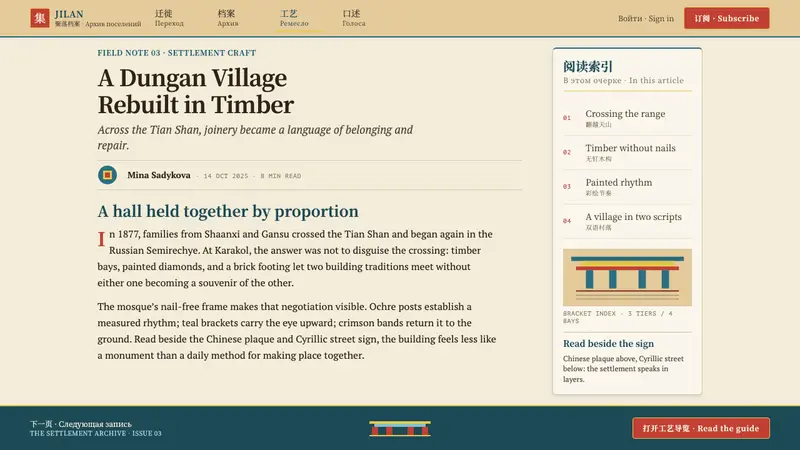Click the Read beside the sign heading
The height and width of the screenshot is (450, 800).
coord(608,343)
